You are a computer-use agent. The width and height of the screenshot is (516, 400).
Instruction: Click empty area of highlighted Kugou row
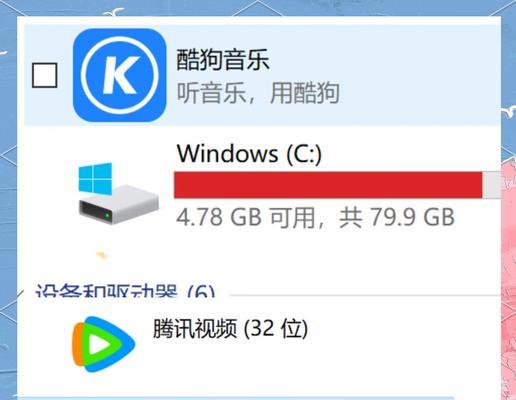pyautogui.click(x=417, y=75)
